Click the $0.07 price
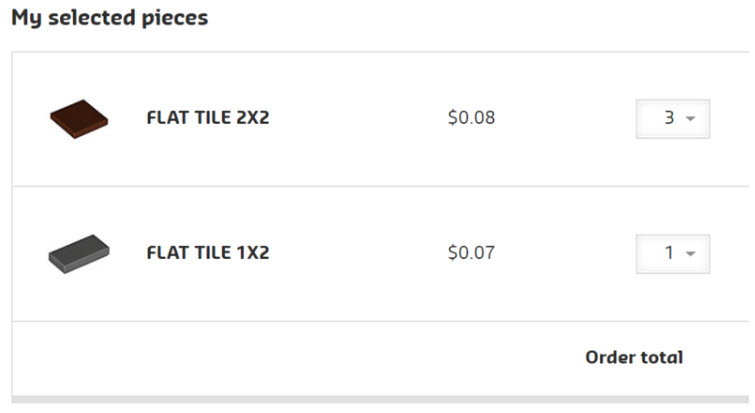This screenshot has height=413, width=755. pyautogui.click(x=471, y=253)
